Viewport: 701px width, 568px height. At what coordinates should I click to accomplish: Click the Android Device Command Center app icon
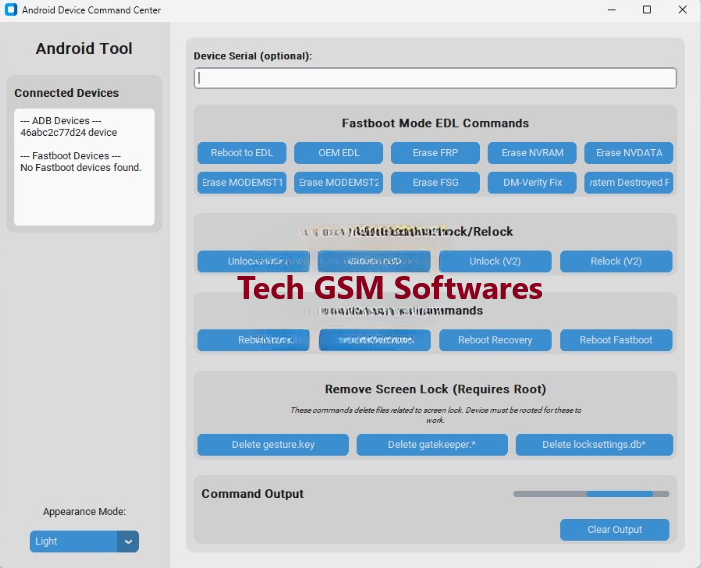(x=11, y=10)
